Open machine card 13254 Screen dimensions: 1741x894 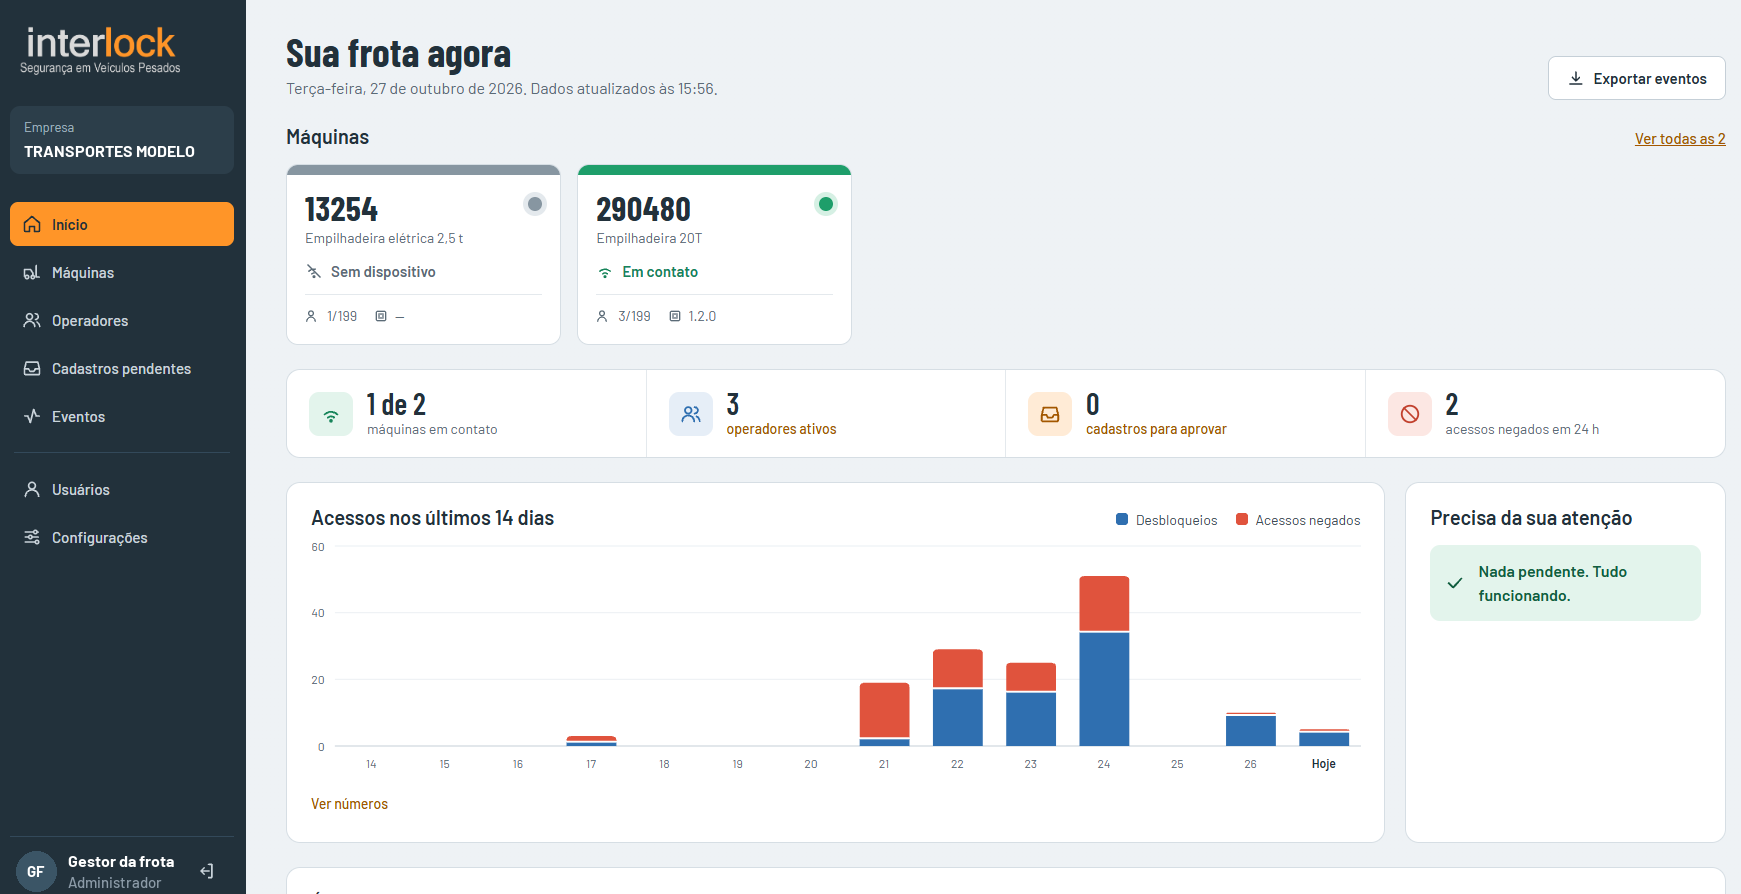click(x=423, y=255)
